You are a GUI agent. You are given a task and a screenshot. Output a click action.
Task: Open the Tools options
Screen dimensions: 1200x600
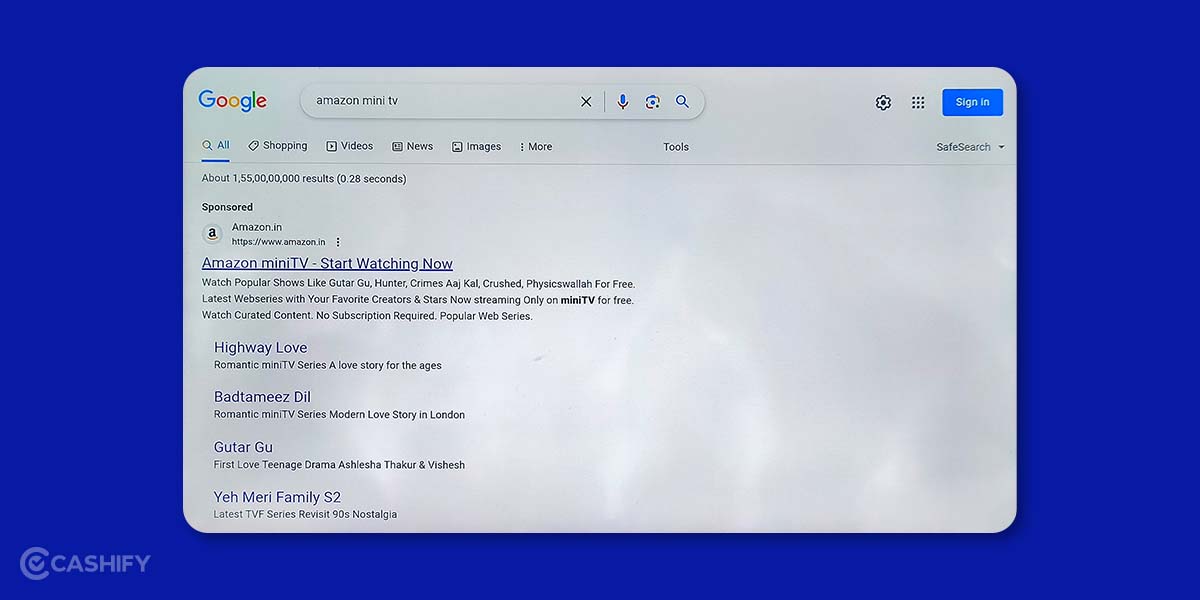click(676, 147)
